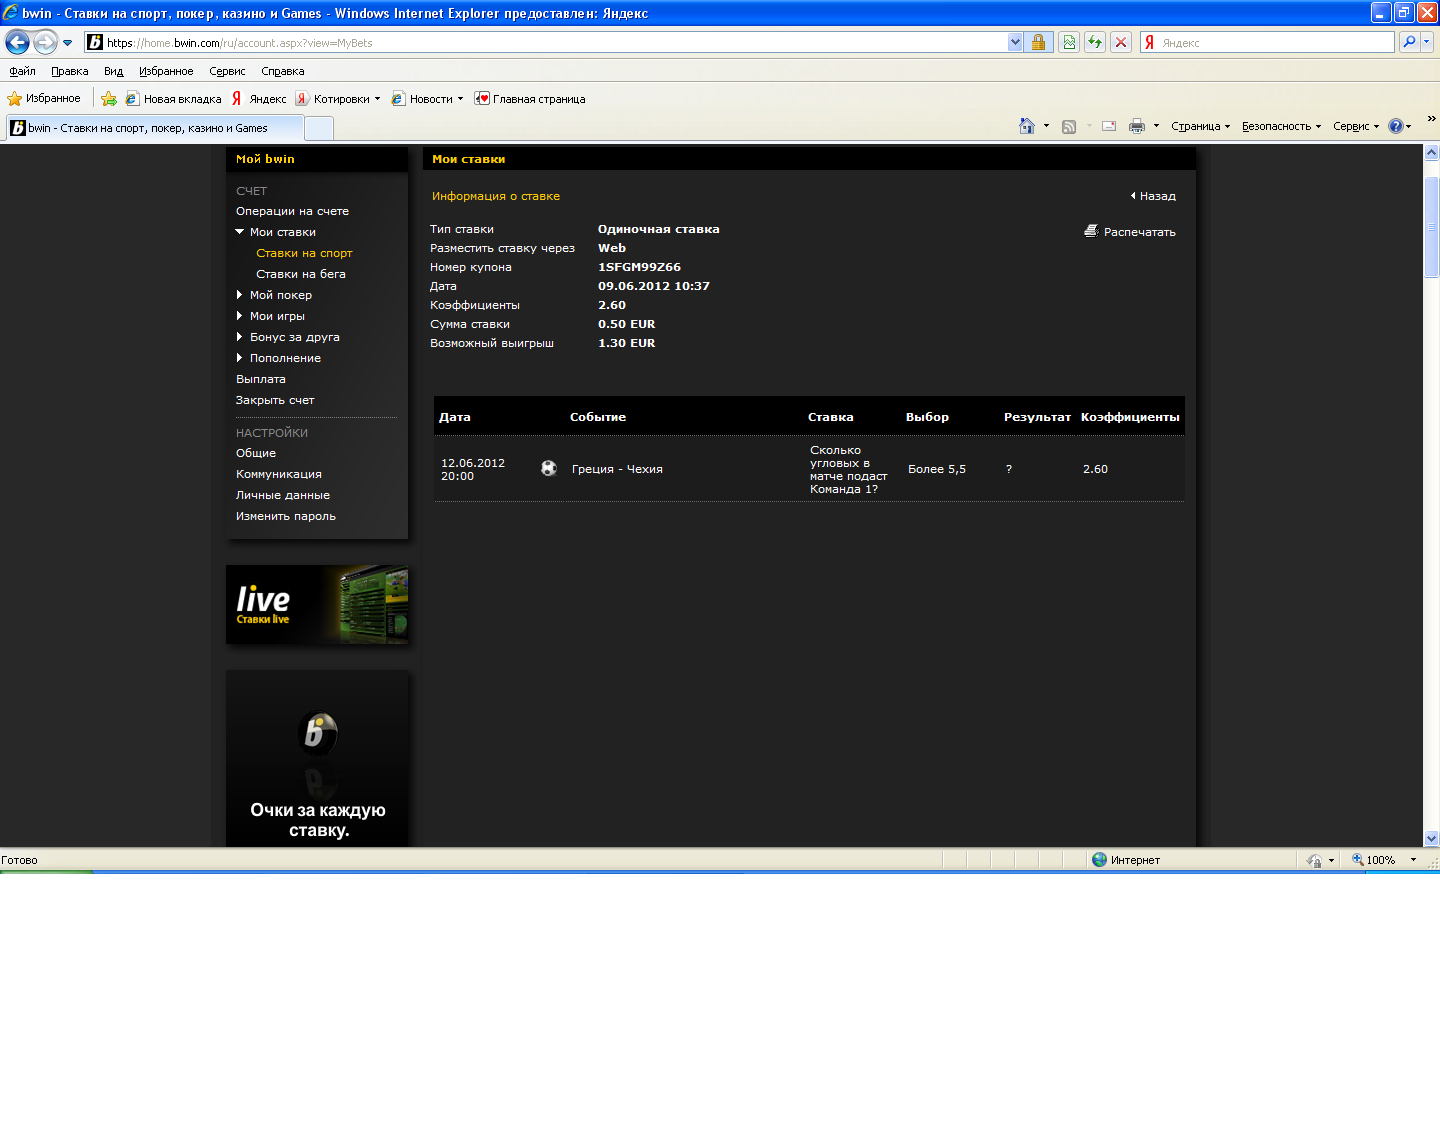
Task: Open the Избранное menu in menu bar
Action: coord(166,71)
